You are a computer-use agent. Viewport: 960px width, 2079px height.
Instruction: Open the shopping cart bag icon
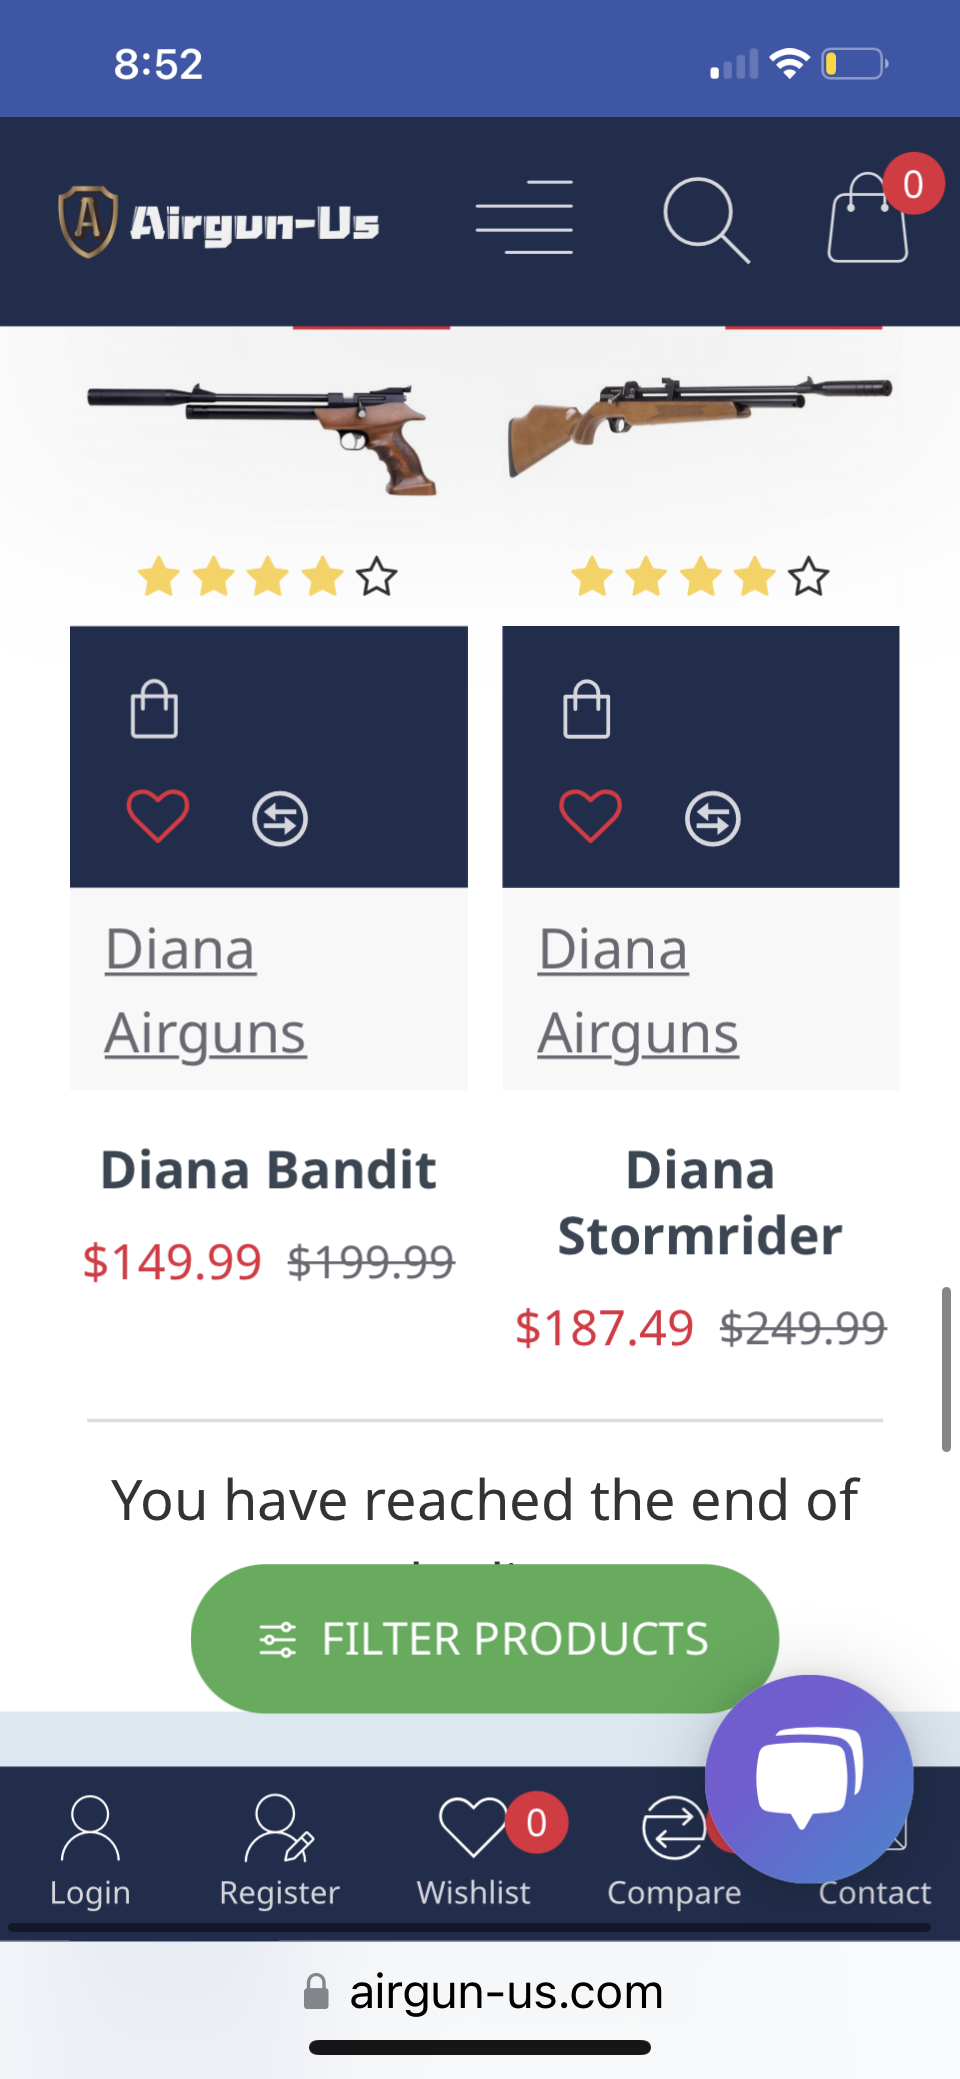coord(868,218)
